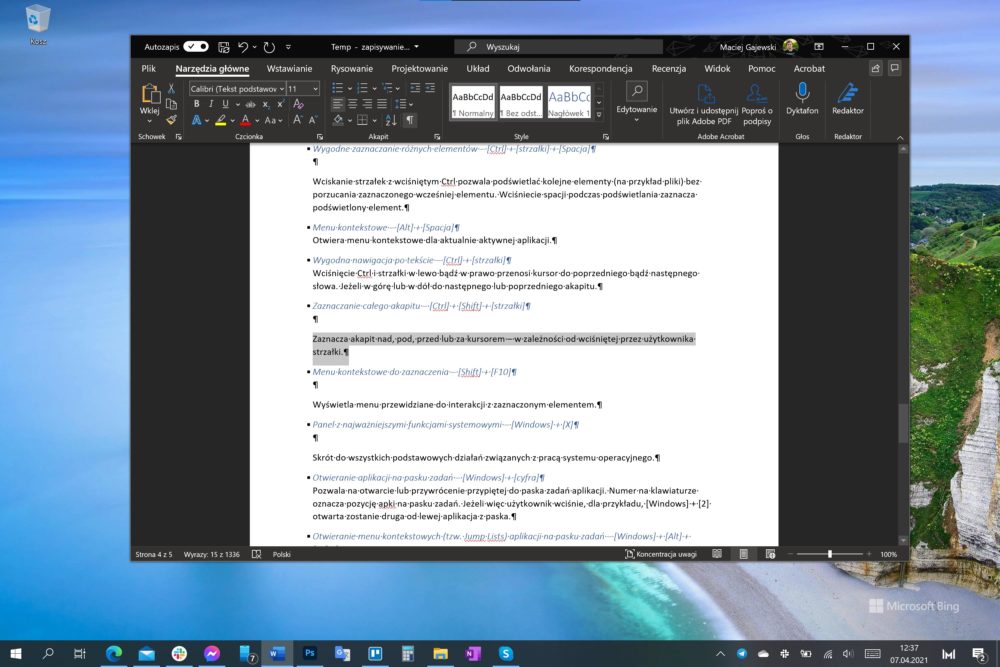The image size is (1000, 667).
Task: Clear all formatting icon
Action: click(x=298, y=104)
